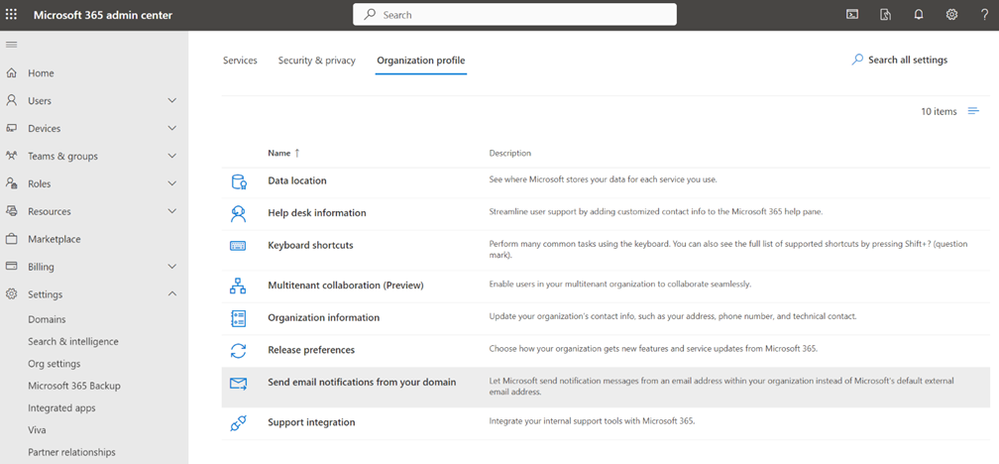Image resolution: width=999 pixels, height=464 pixels.
Task: Click the Data location row icon
Action: 238,181
